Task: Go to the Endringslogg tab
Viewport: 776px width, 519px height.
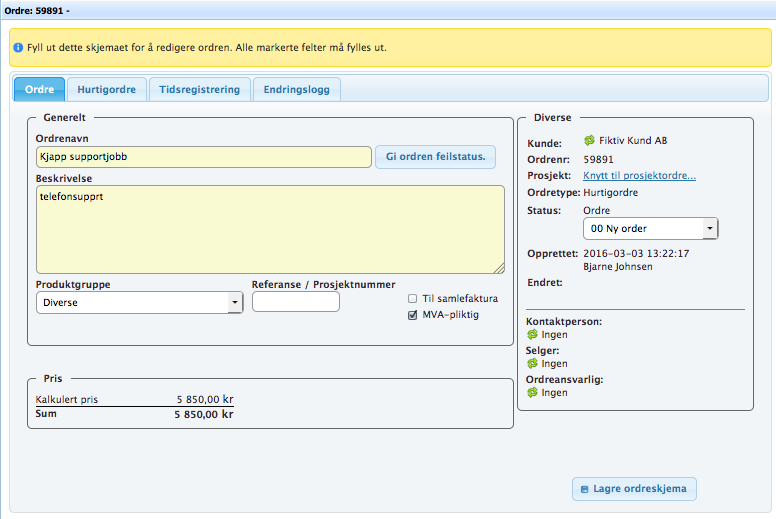Action: click(297, 89)
